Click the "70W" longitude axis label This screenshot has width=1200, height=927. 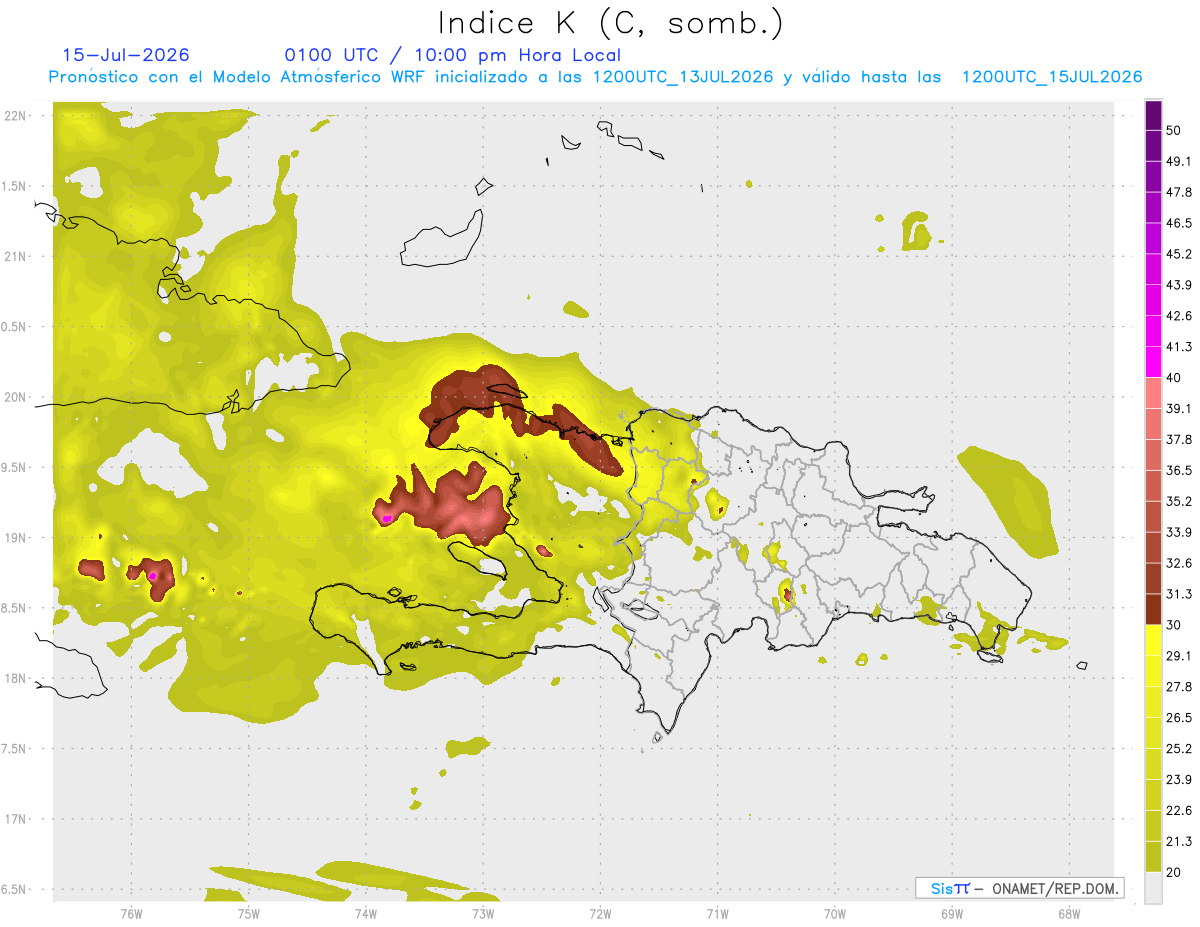(x=834, y=913)
